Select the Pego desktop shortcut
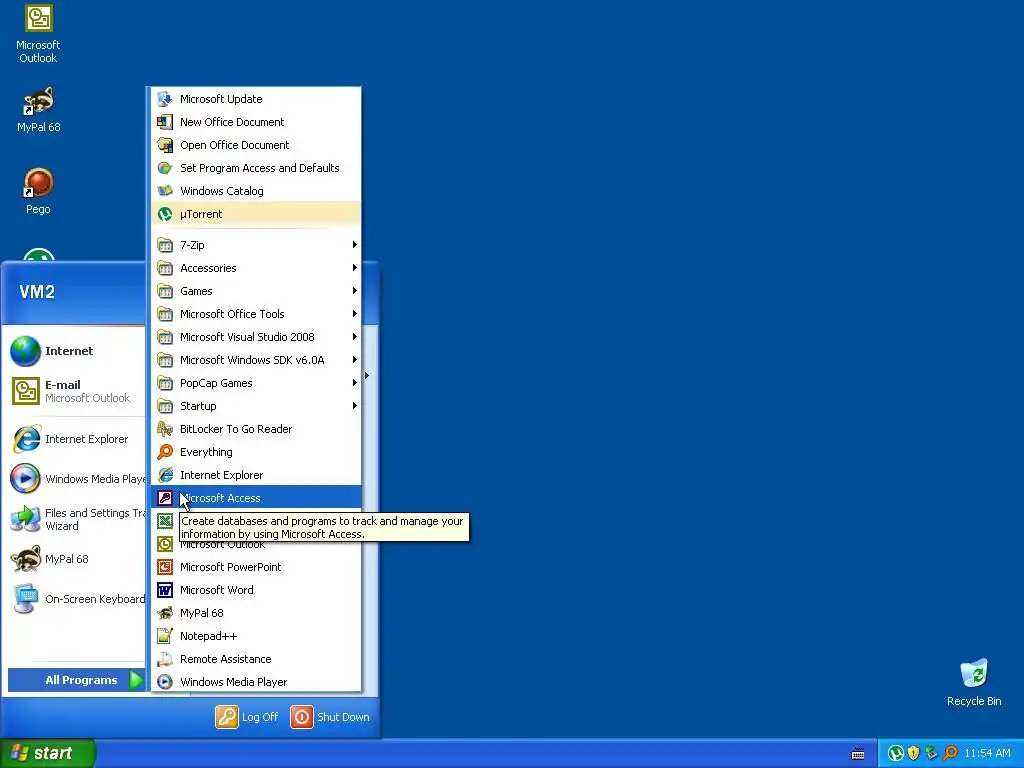Screen dimensions: 1024x768 (x=38, y=191)
